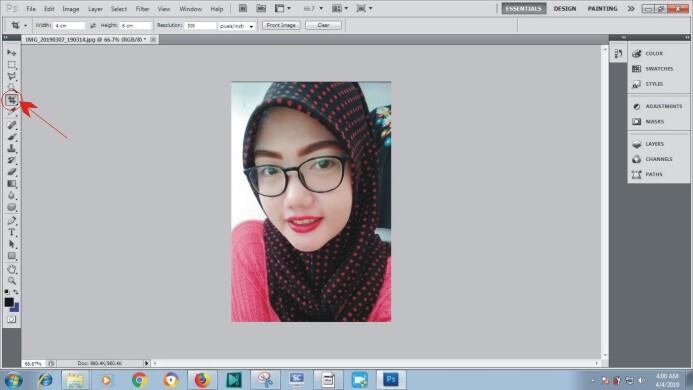This screenshot has height=390, width=693.
Task: Open the Edit menu
Action: tap(49, 9)
